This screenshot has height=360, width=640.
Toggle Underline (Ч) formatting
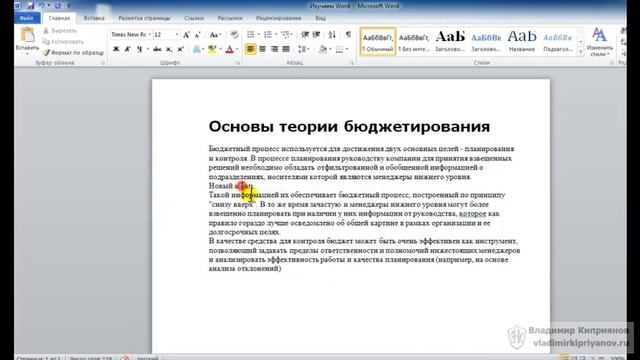coord(140,49)
